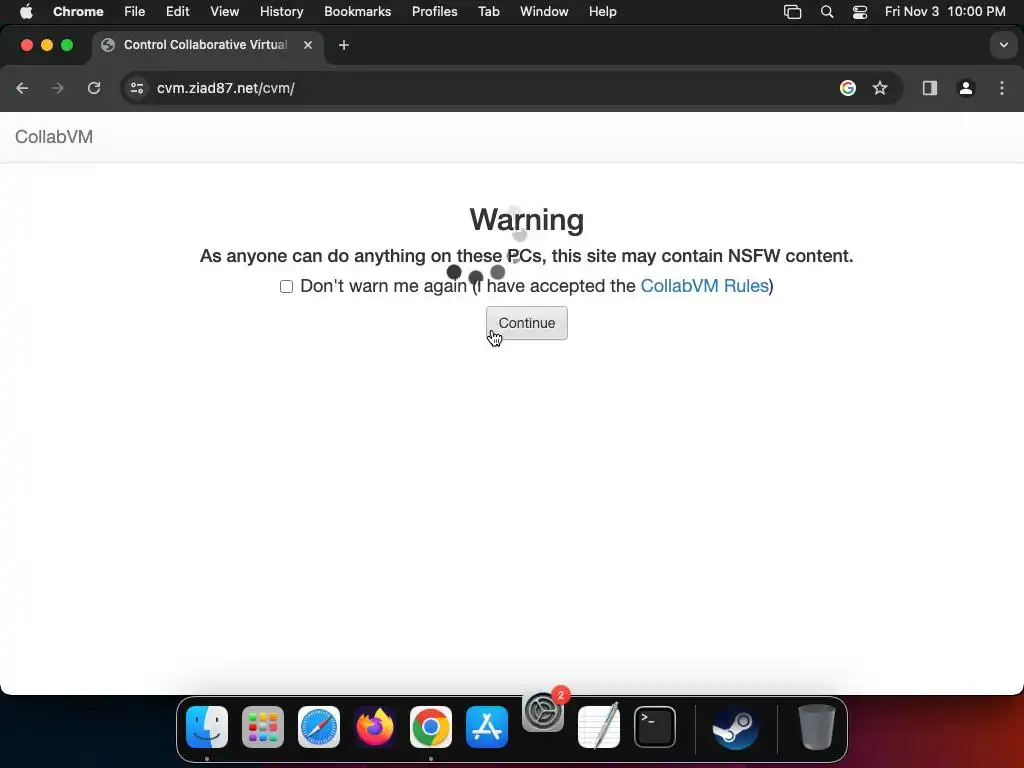This screenshot has width=1024, height=768.
Task: Open Finder from the Dock
Action: pos(207,727)
